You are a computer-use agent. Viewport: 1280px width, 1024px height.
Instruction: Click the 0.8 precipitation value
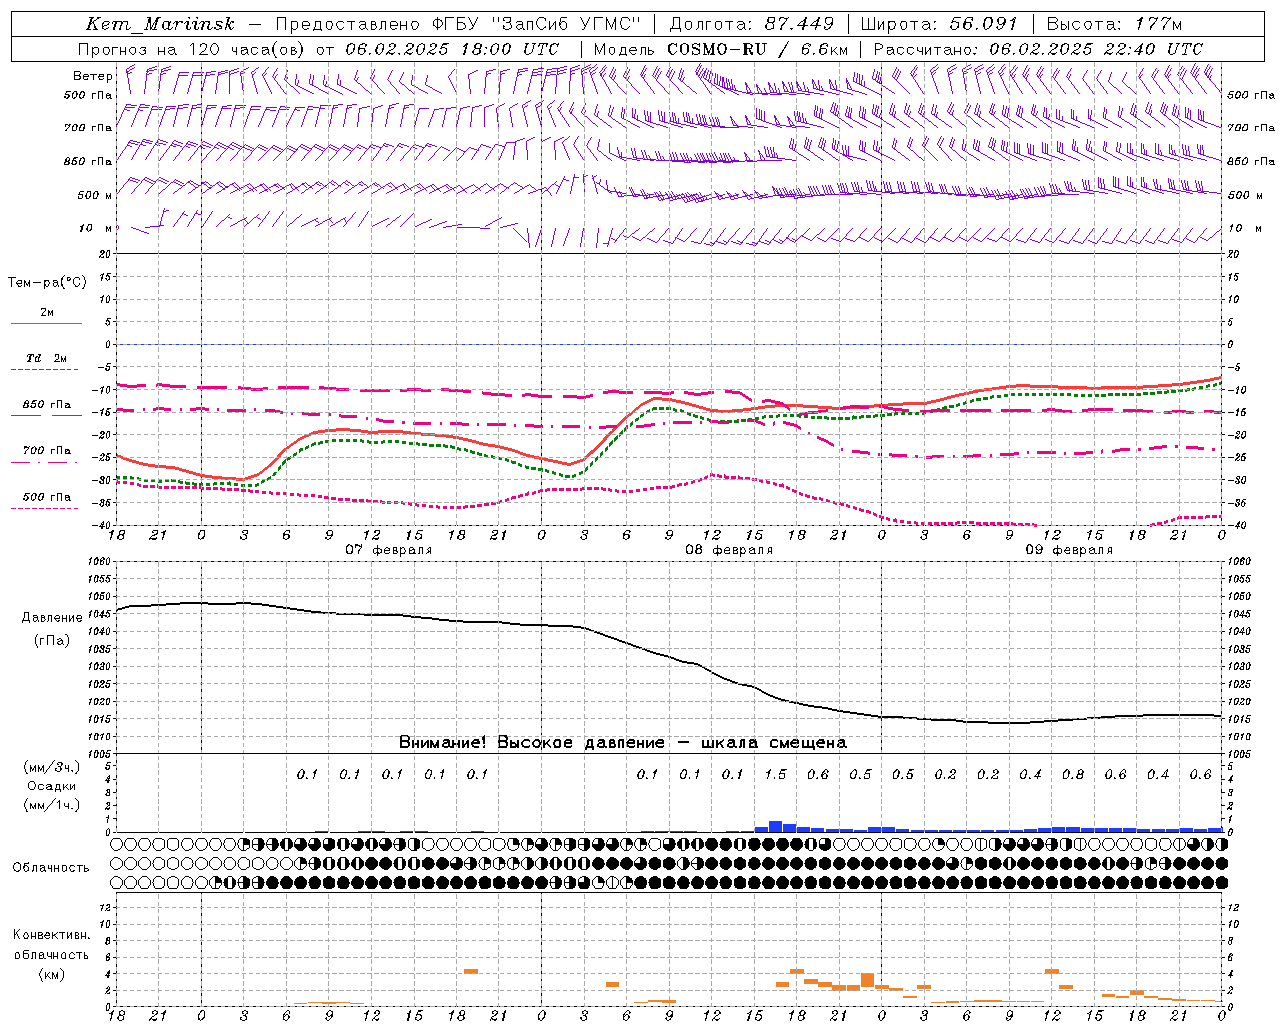coord(1073,775)
